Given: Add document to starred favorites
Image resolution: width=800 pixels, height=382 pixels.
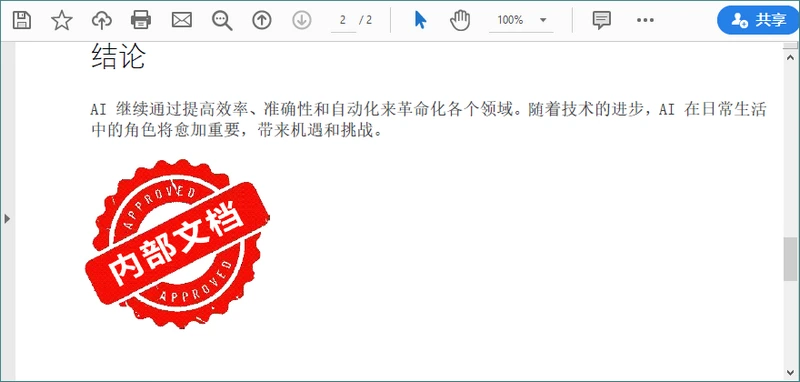Looking at the screenshot, I should (62, 20).
